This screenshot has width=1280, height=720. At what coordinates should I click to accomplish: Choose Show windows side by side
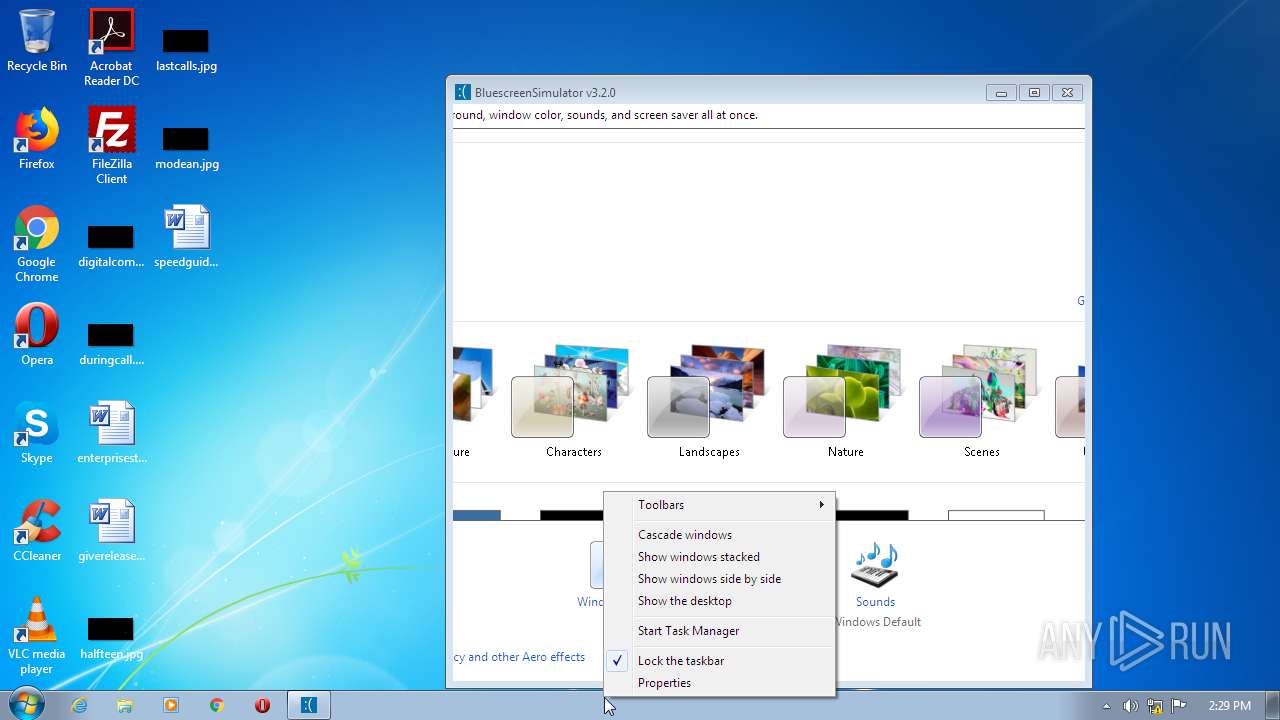pyautogui.click(x=719, y=579)
